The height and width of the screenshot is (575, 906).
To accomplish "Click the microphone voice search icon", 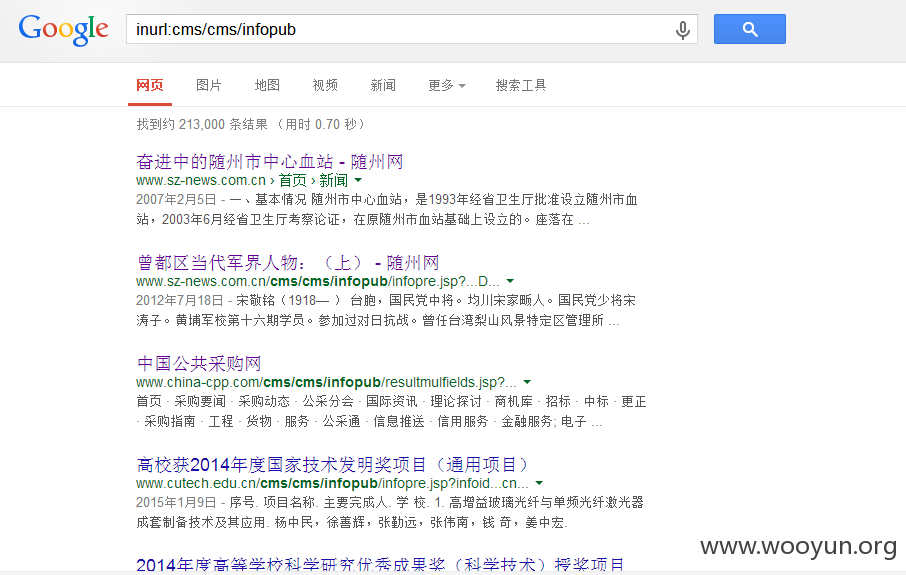I will (682, 29).
